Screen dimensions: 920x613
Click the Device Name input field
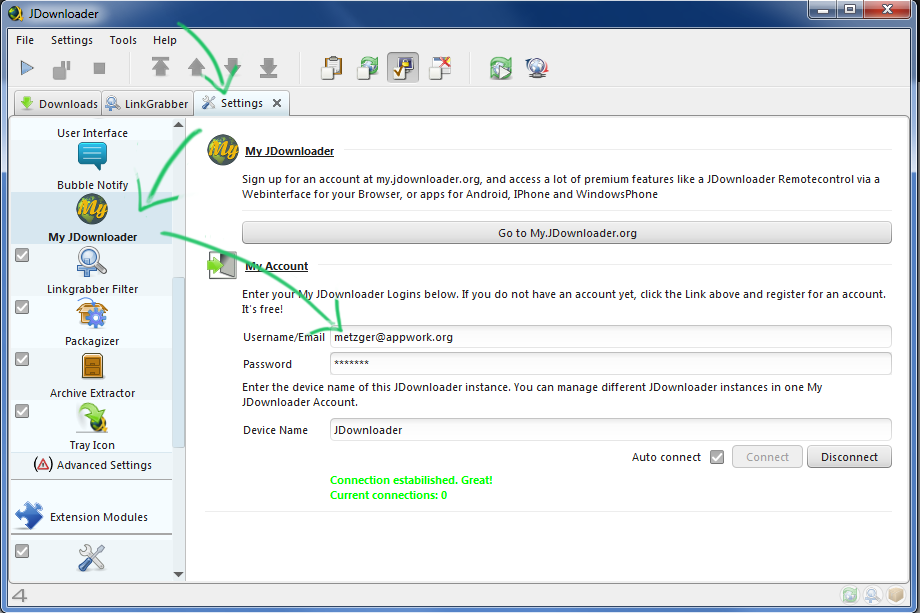click(x=611, y=430)
